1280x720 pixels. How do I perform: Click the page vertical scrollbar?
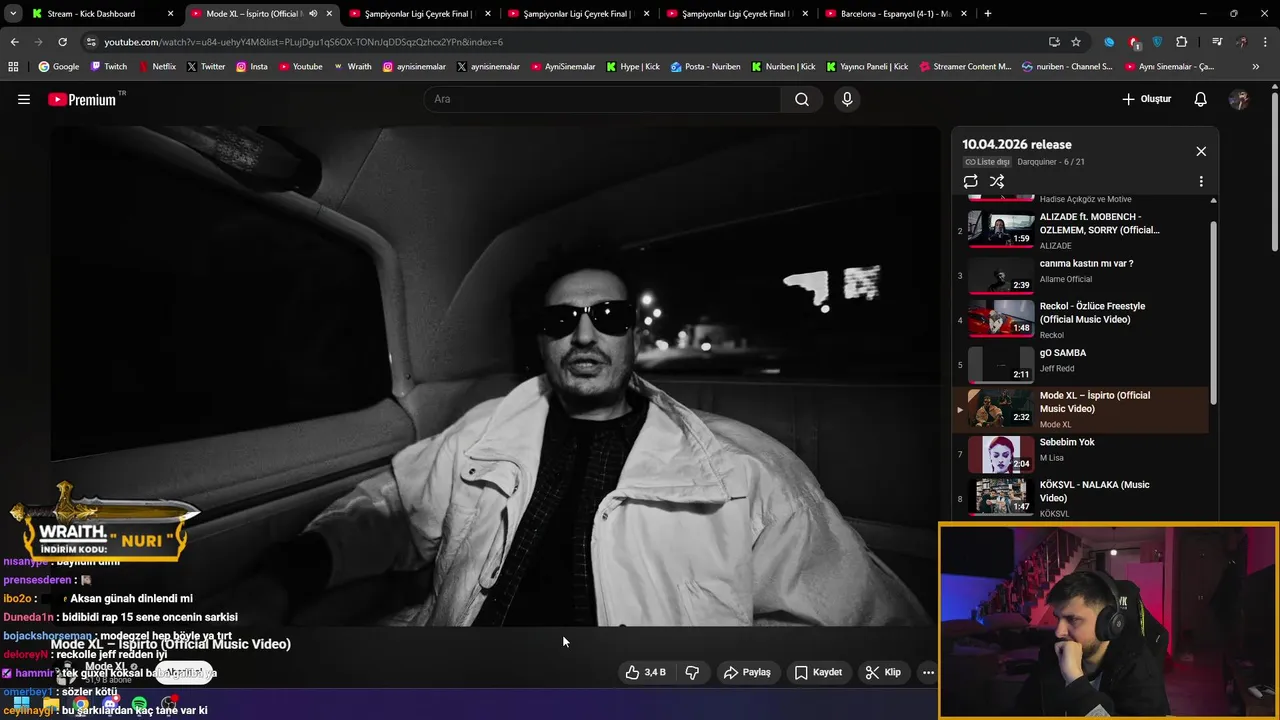click(x=1275, y=170)
